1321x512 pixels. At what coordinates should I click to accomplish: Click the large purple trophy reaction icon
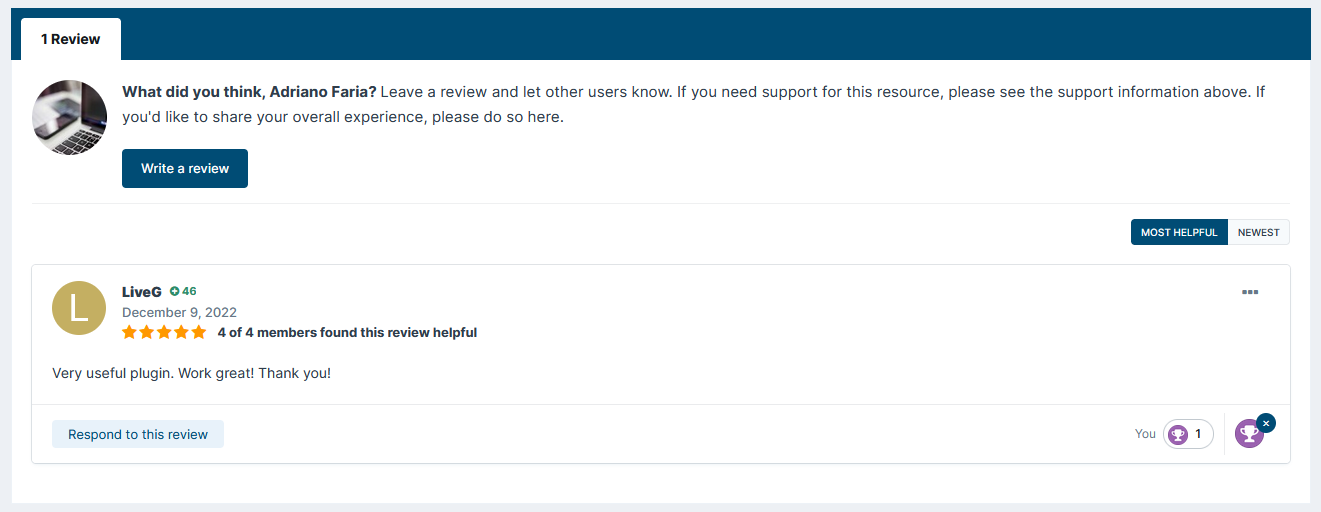click(x=1248, y=434)
